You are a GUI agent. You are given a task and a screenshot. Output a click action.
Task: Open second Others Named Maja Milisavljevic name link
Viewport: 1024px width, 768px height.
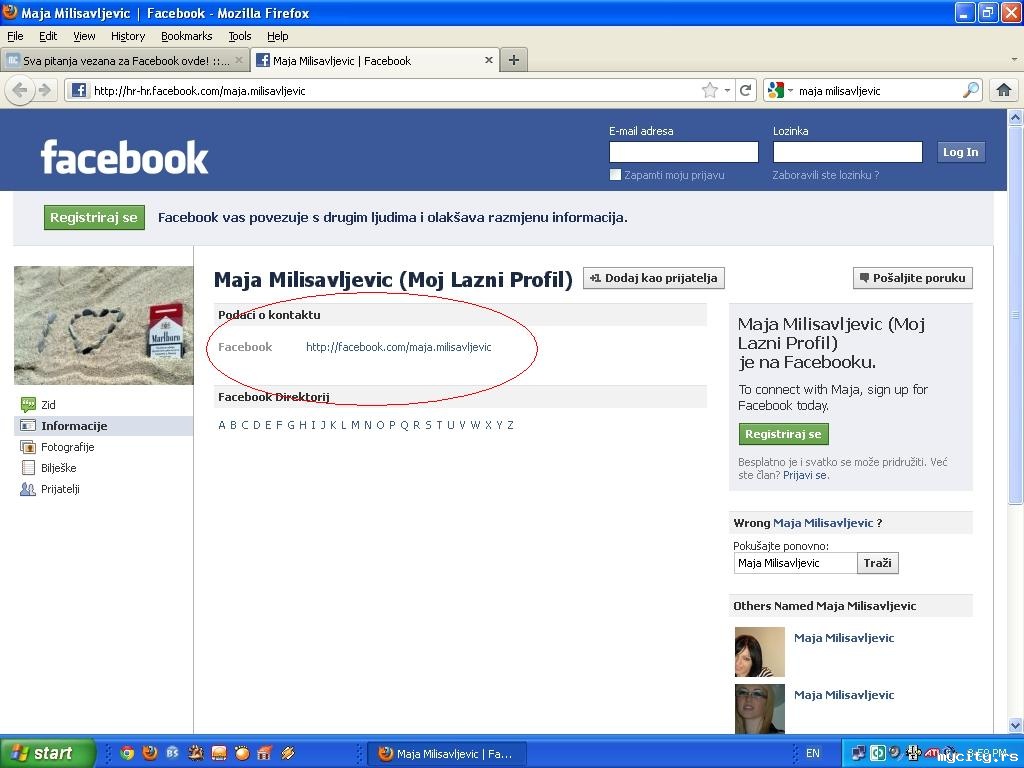point(844,695)
